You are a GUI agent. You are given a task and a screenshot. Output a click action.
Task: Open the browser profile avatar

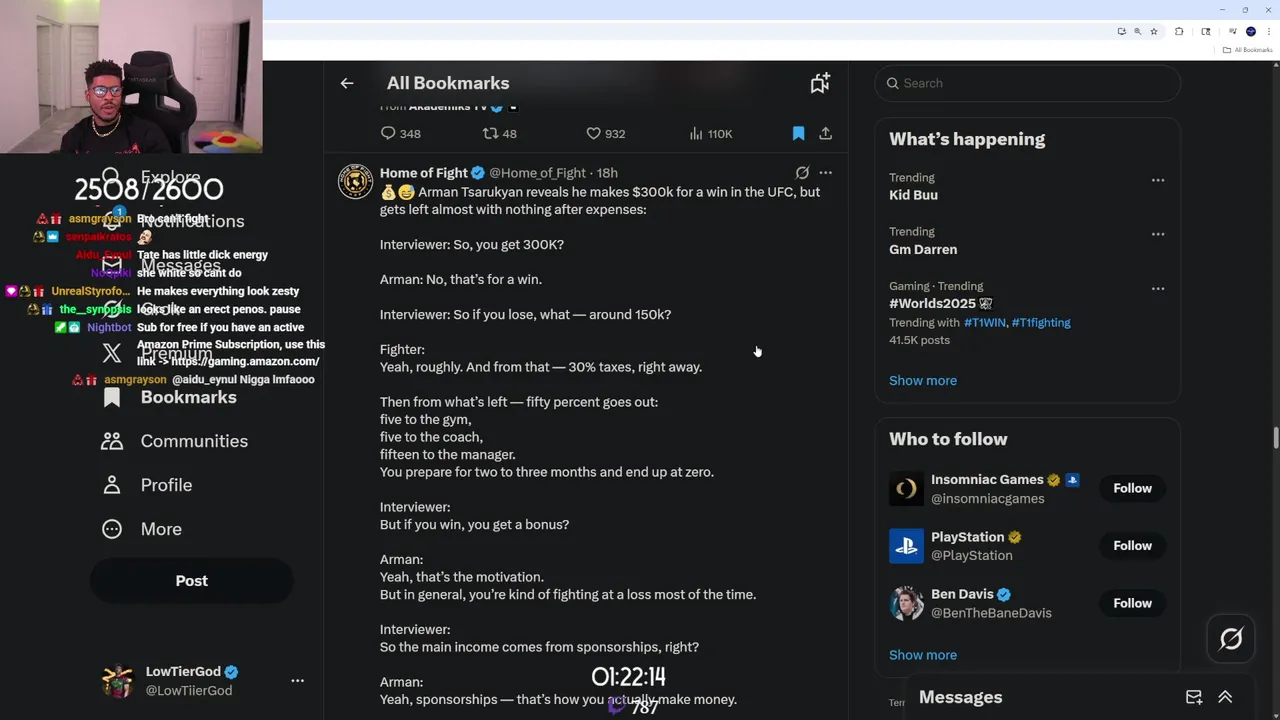1250,32
